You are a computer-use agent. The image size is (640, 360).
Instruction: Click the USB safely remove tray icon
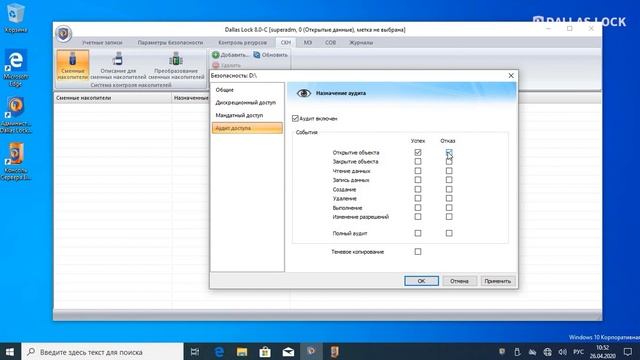pos(517,352)
